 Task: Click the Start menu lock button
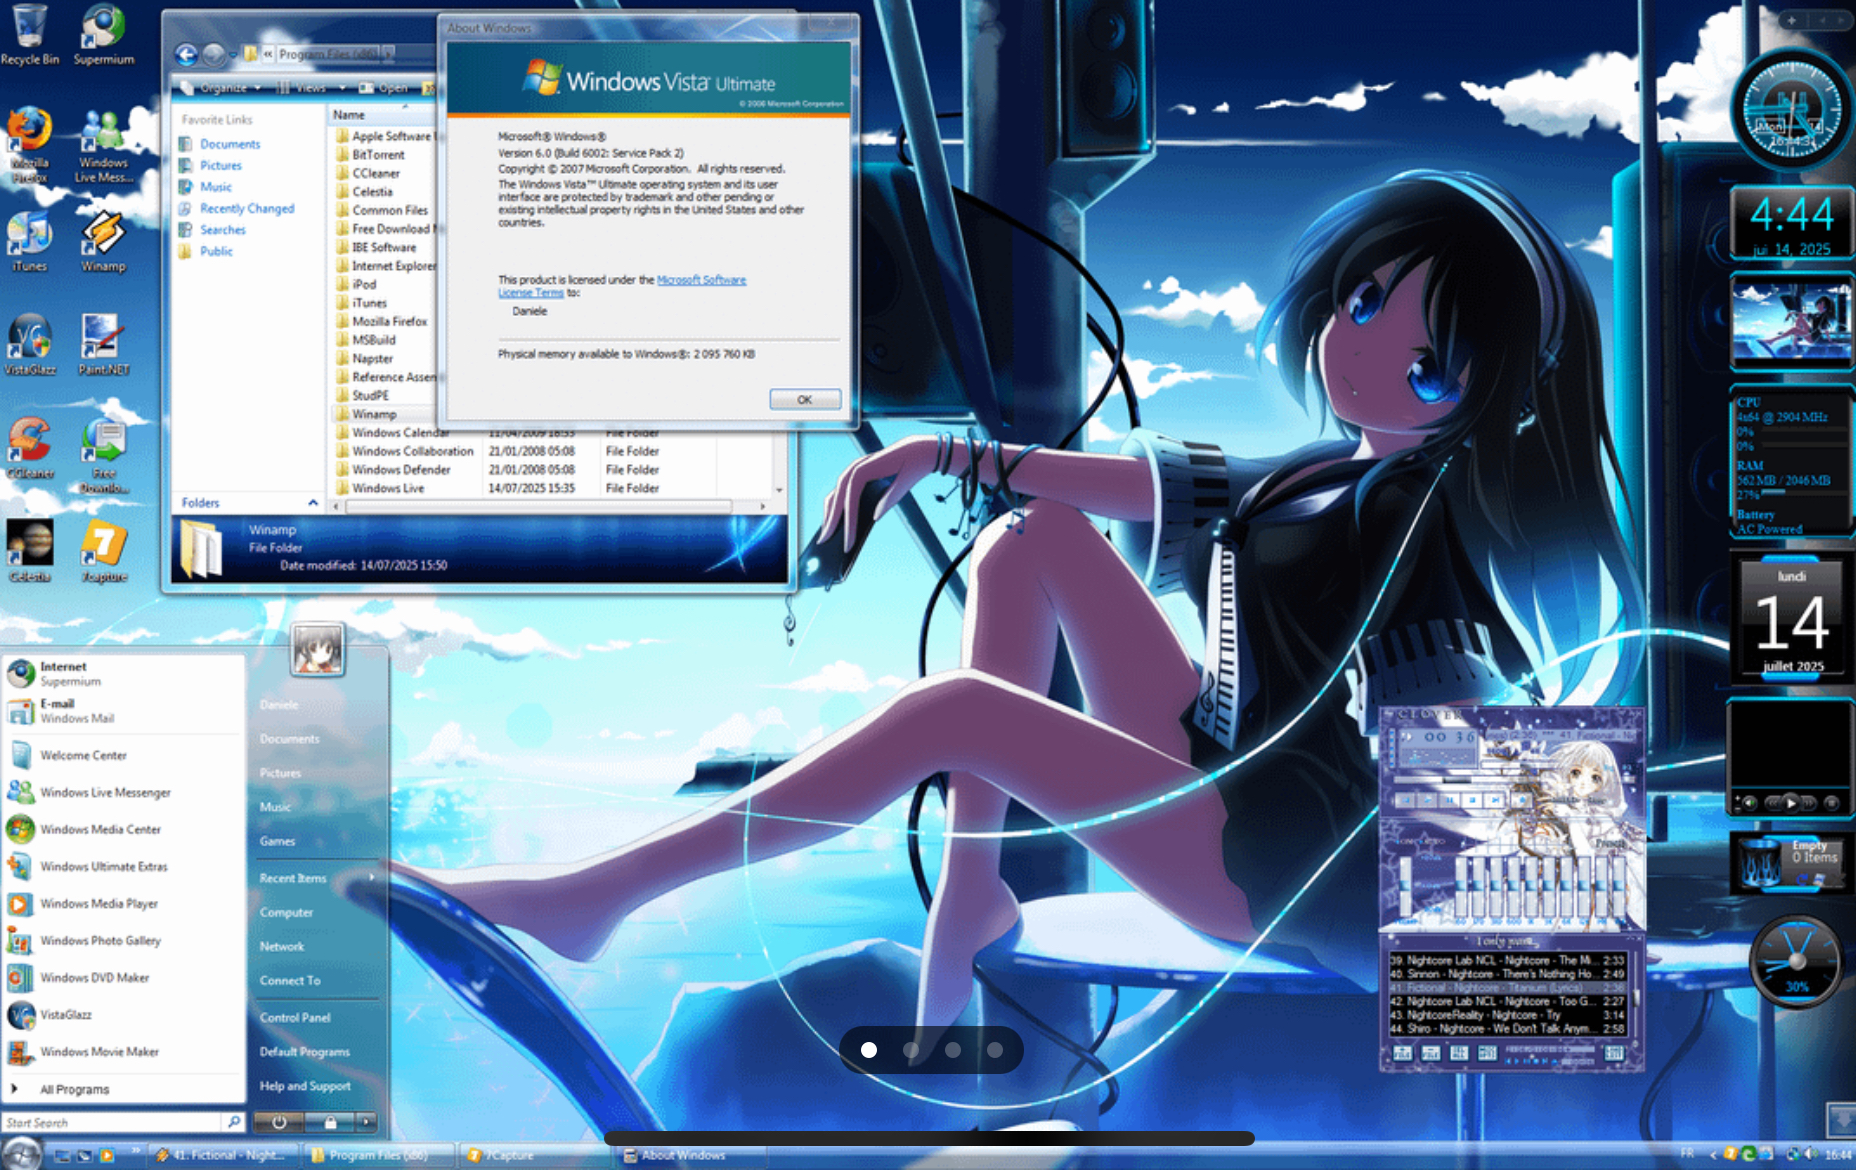pyautogui.click(x=331, y=1122)
